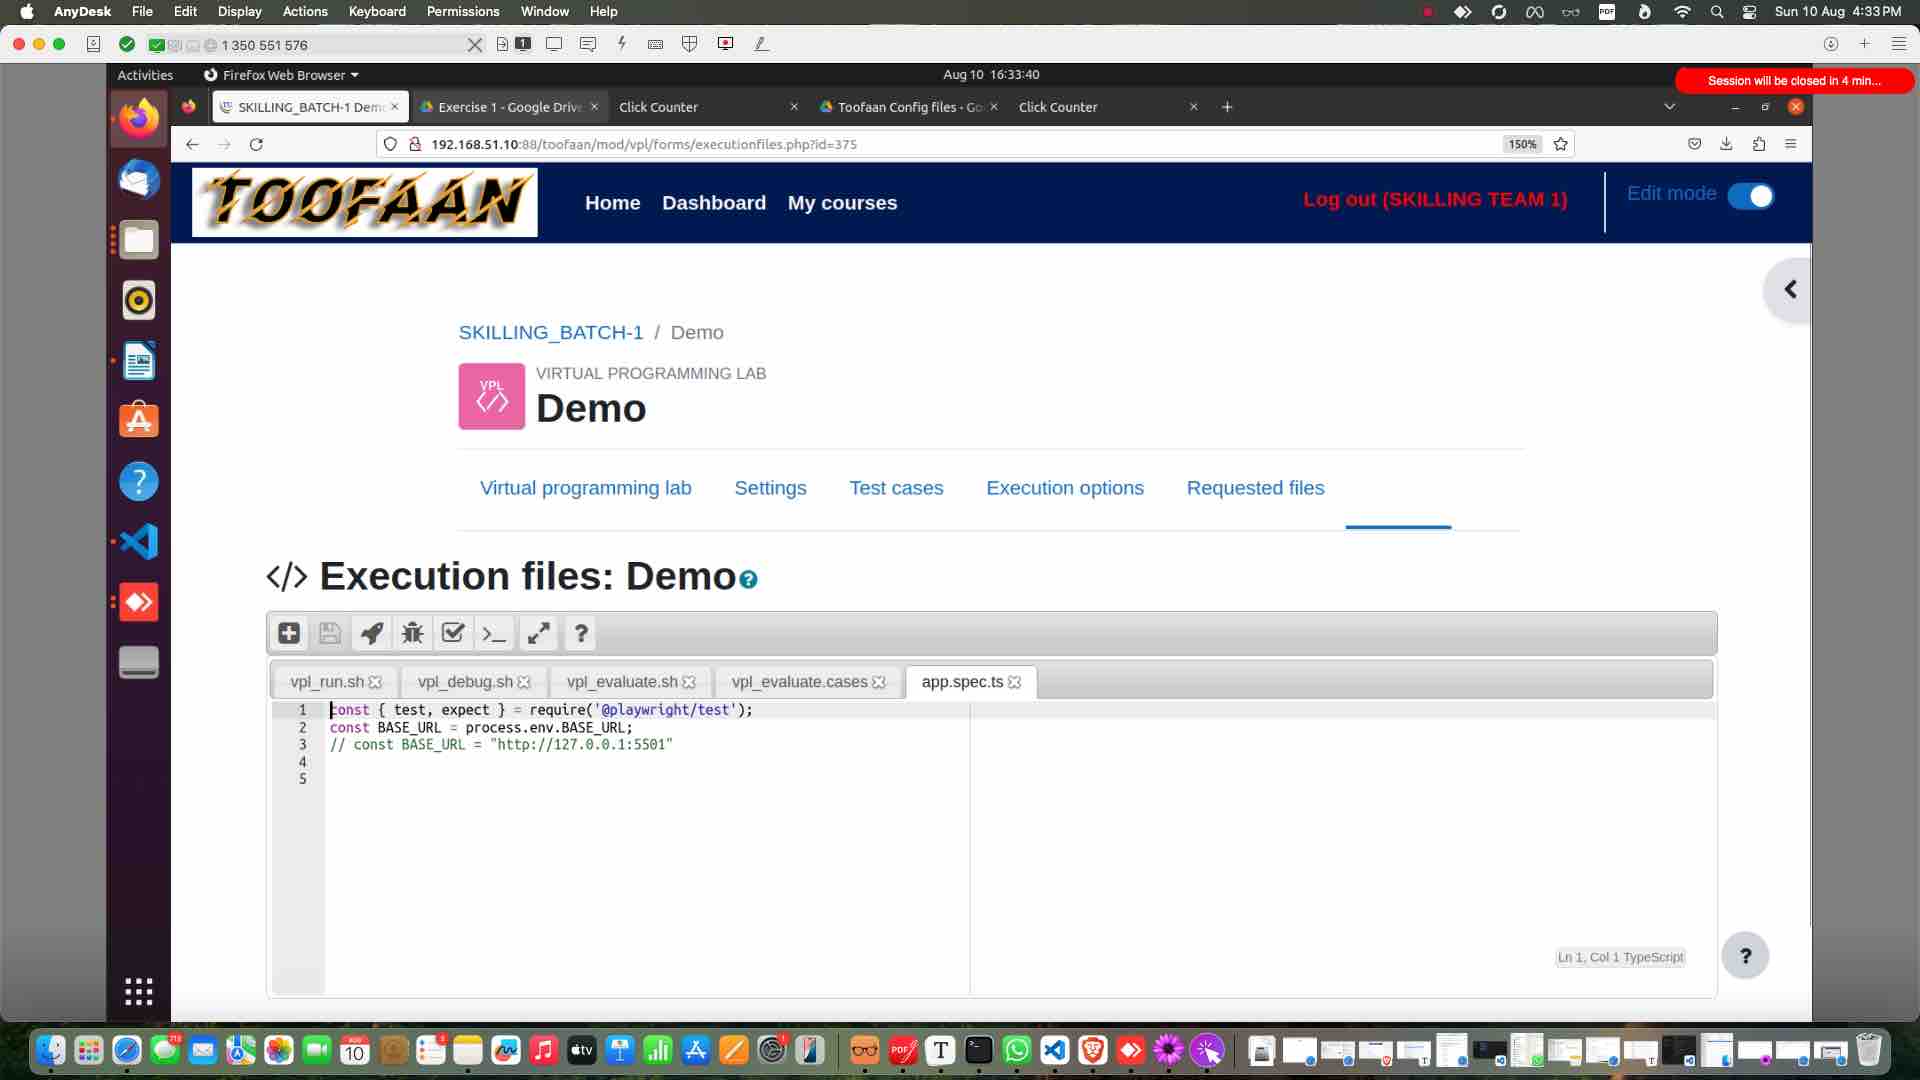Click the new file plus icon
The height and width of the screenshot is (1080, 1920).
tap(289, 633)
